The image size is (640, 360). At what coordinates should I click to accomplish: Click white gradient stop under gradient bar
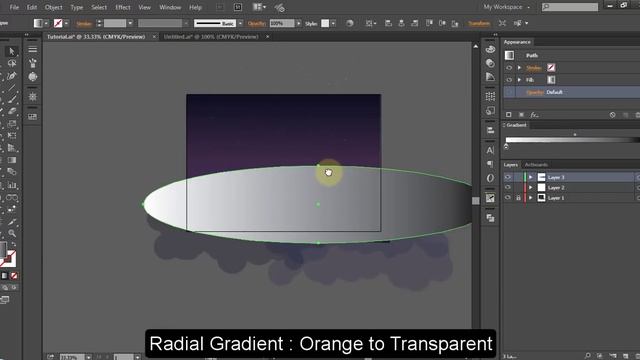pyautogui.click(x=507, y=146)
